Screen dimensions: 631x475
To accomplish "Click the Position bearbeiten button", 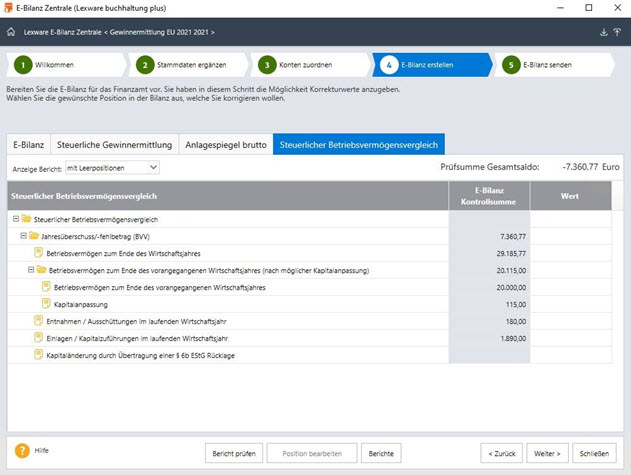I will pos(312,454).
